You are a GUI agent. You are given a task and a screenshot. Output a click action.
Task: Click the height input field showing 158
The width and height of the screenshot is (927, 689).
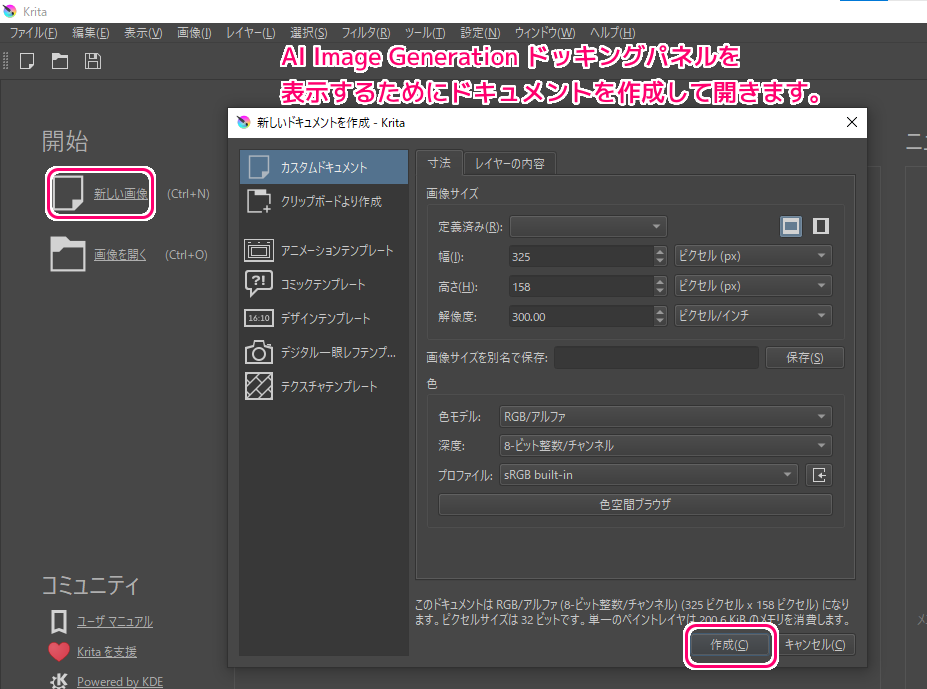[582, 286]
